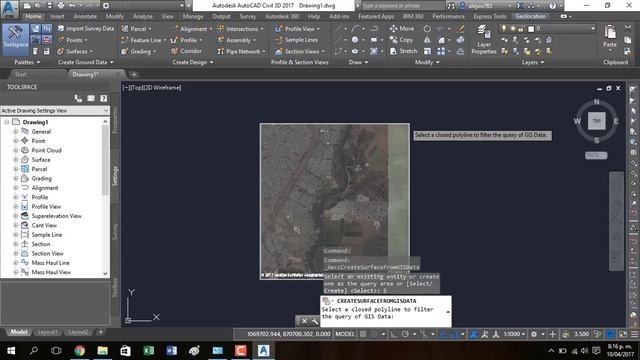Viewport: 640px width, 360px height.
Task: Expand the Surface tree node
Action: (16, 160)
